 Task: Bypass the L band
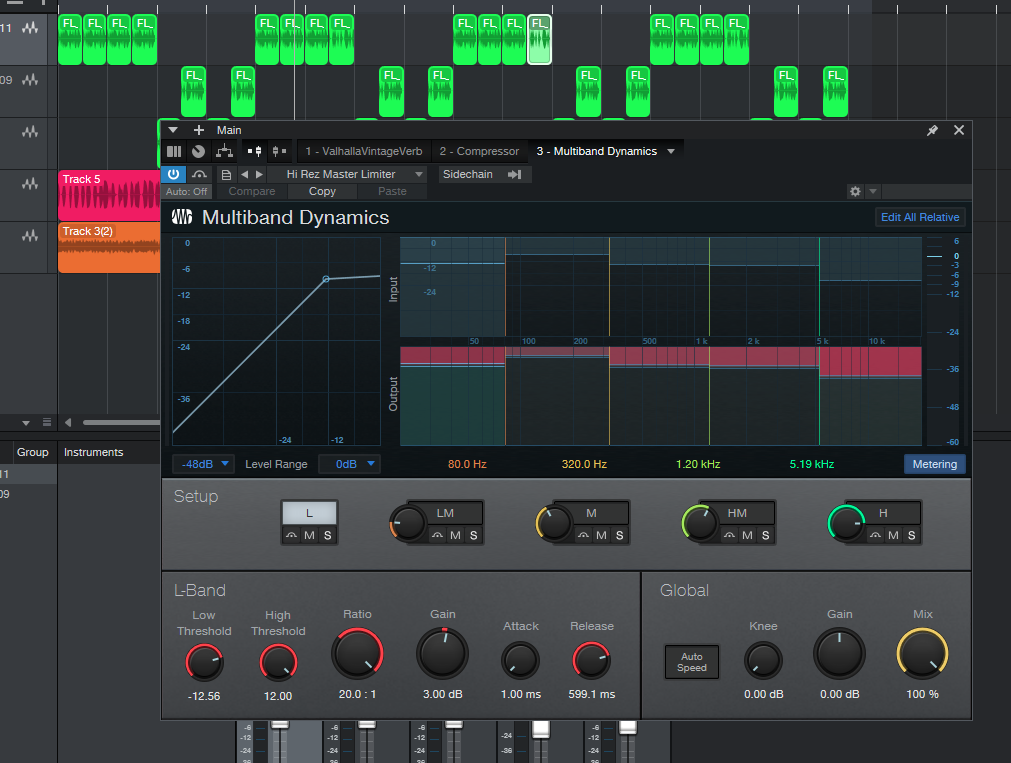291,535
